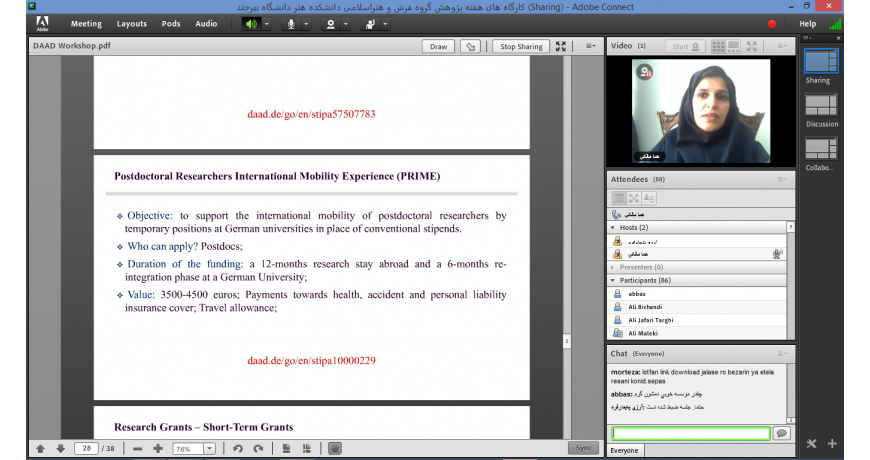Select the Discussion layout thumbnail
Screen dimensions: 870x460
point(821,105)
